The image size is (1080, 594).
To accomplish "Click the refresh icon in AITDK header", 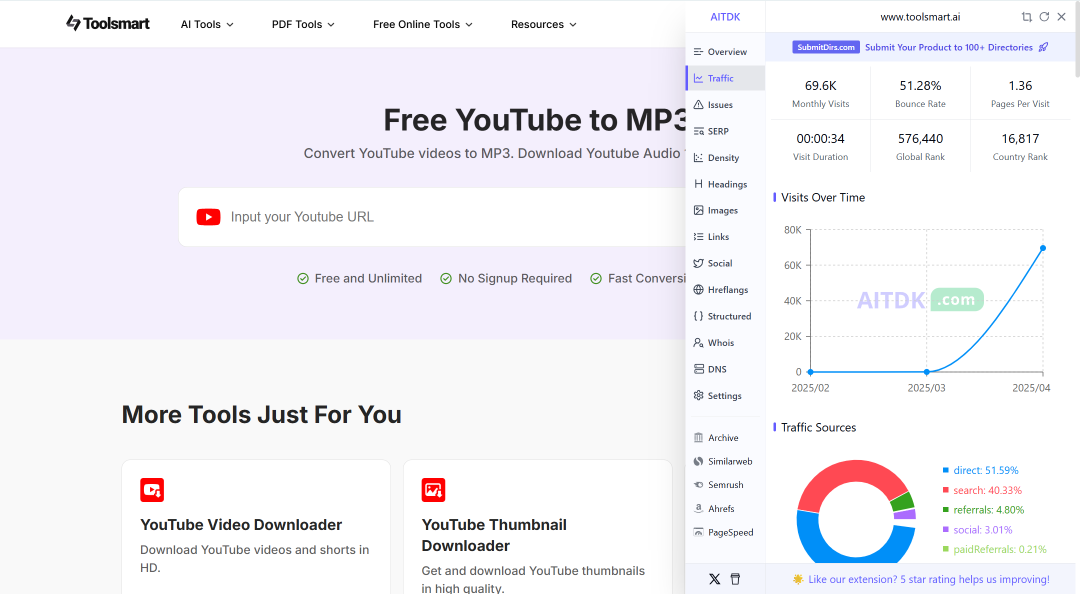I will point(1044,17).
